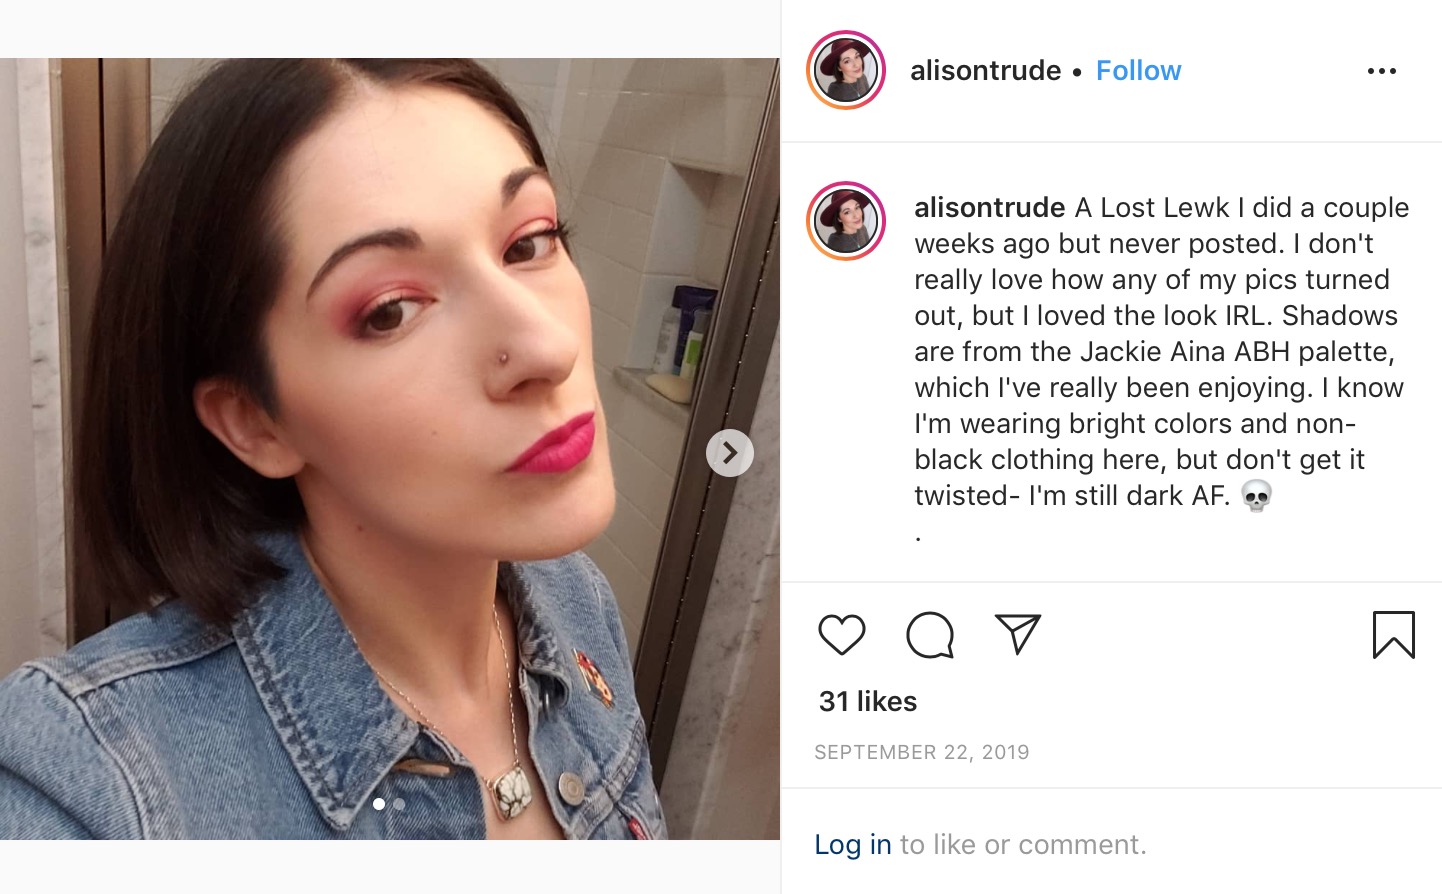Click caption profile avatar thumbnail
Image resolution: width=1442 pixels, height=894 pixels.
coord(846,221)
